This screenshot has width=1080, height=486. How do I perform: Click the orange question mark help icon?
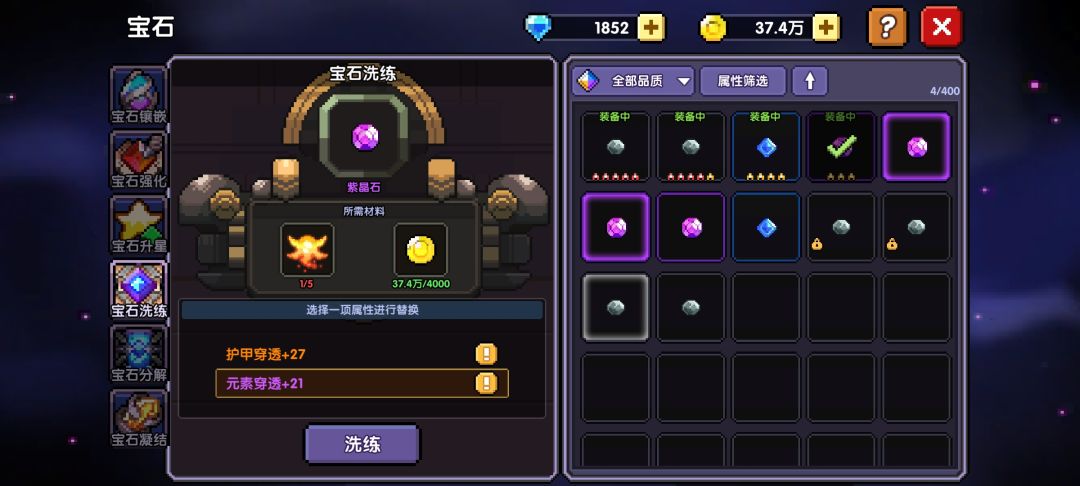tap(887, 28)
